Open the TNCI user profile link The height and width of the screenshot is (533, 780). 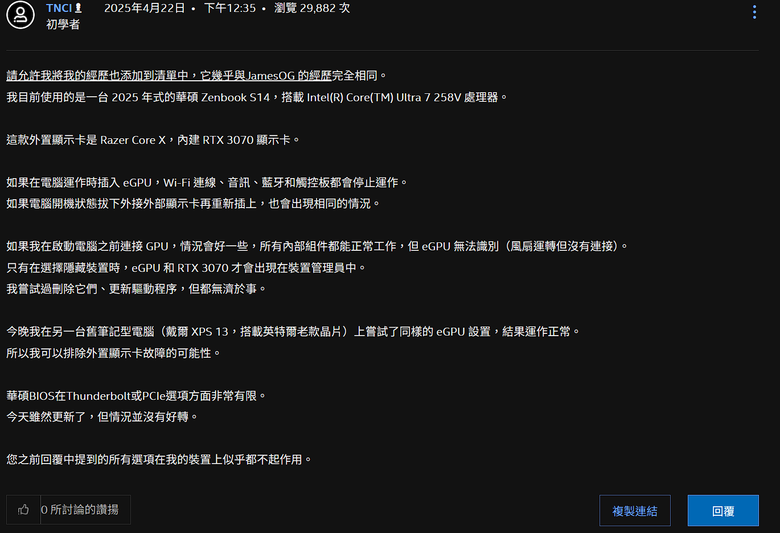[59, 8]
